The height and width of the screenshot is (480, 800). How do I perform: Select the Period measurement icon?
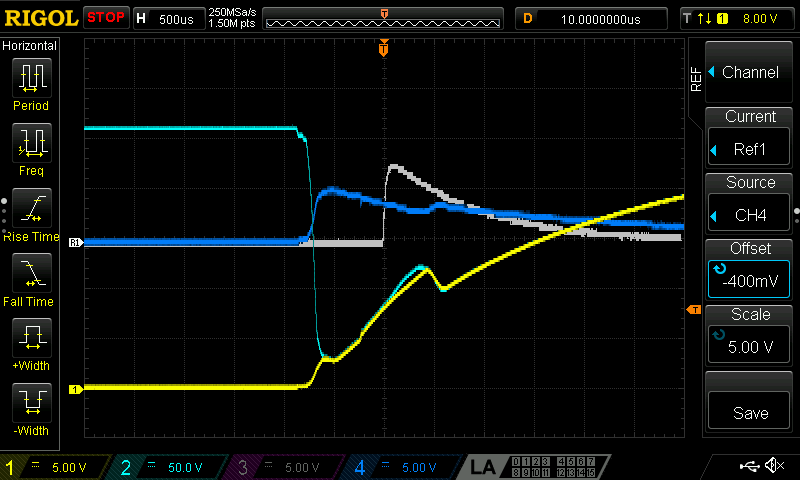coord(32,78)
